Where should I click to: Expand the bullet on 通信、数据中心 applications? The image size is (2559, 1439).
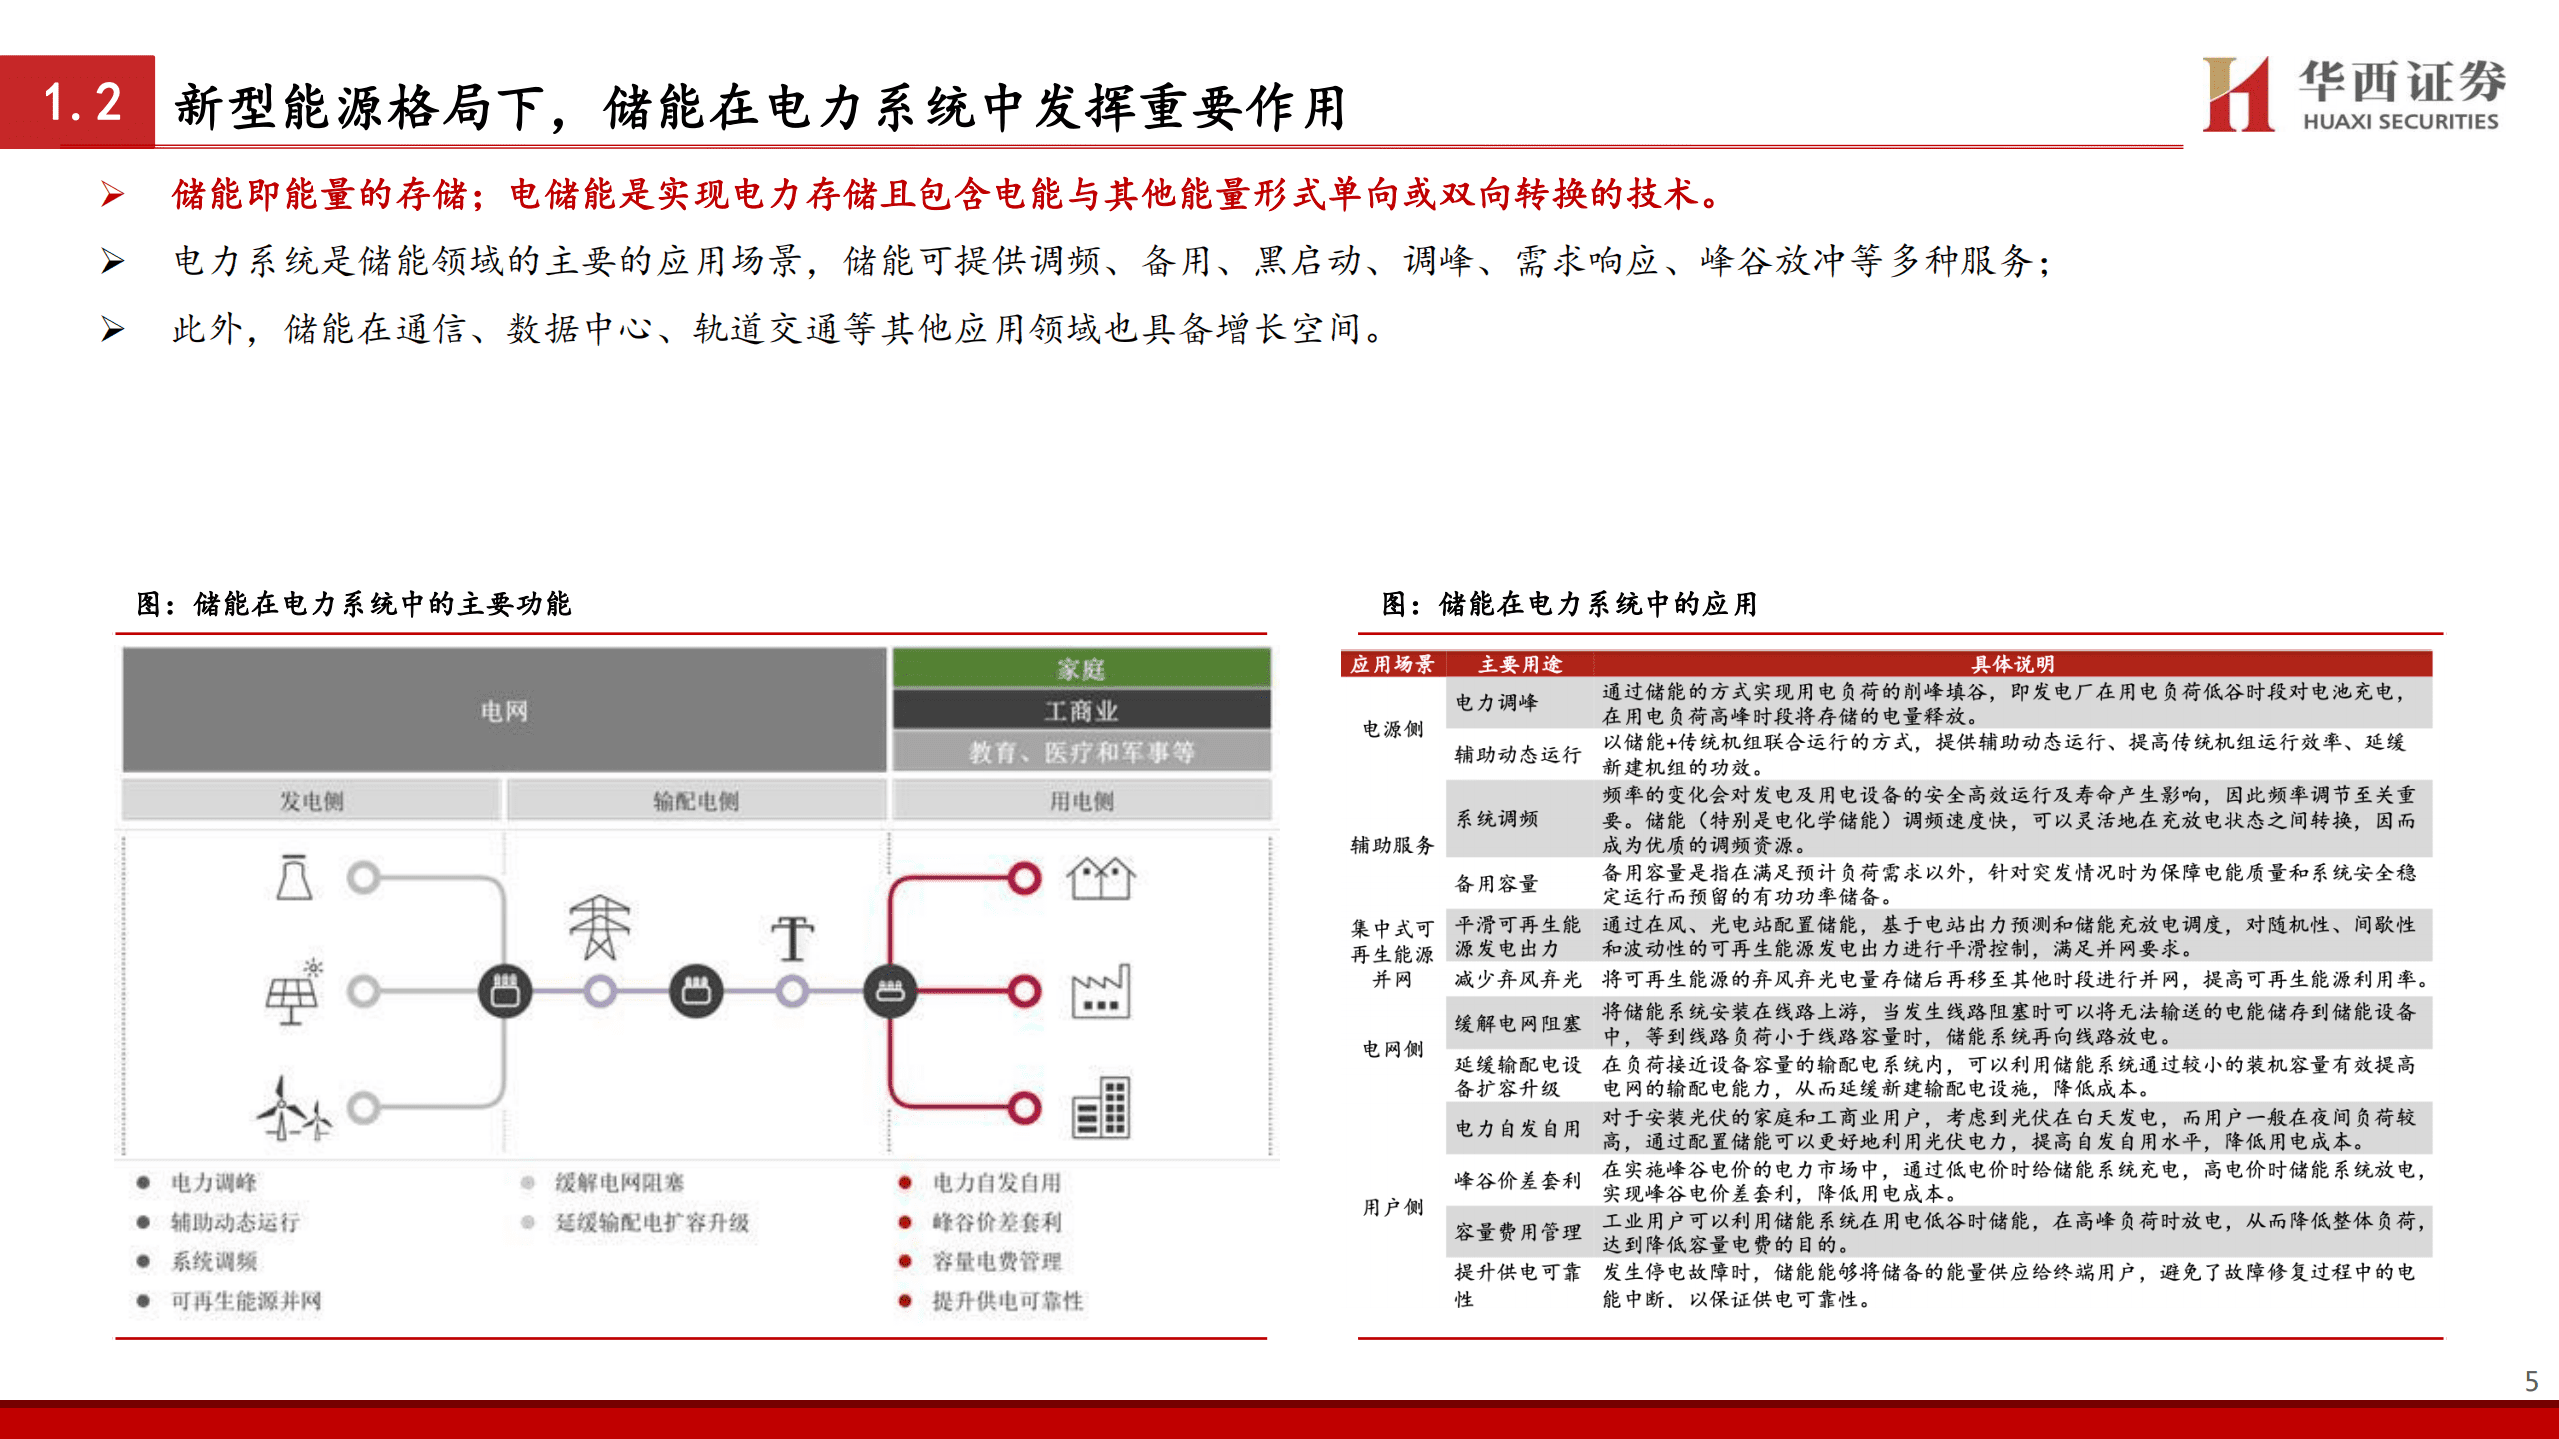coord(113,326)
